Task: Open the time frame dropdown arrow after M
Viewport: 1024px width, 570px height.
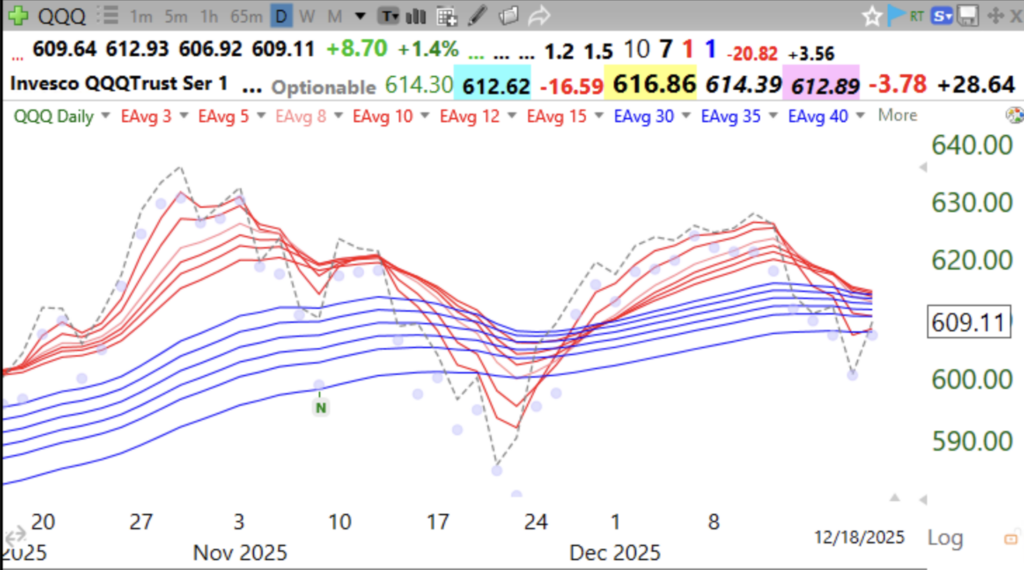Action: tap(359, 17)
